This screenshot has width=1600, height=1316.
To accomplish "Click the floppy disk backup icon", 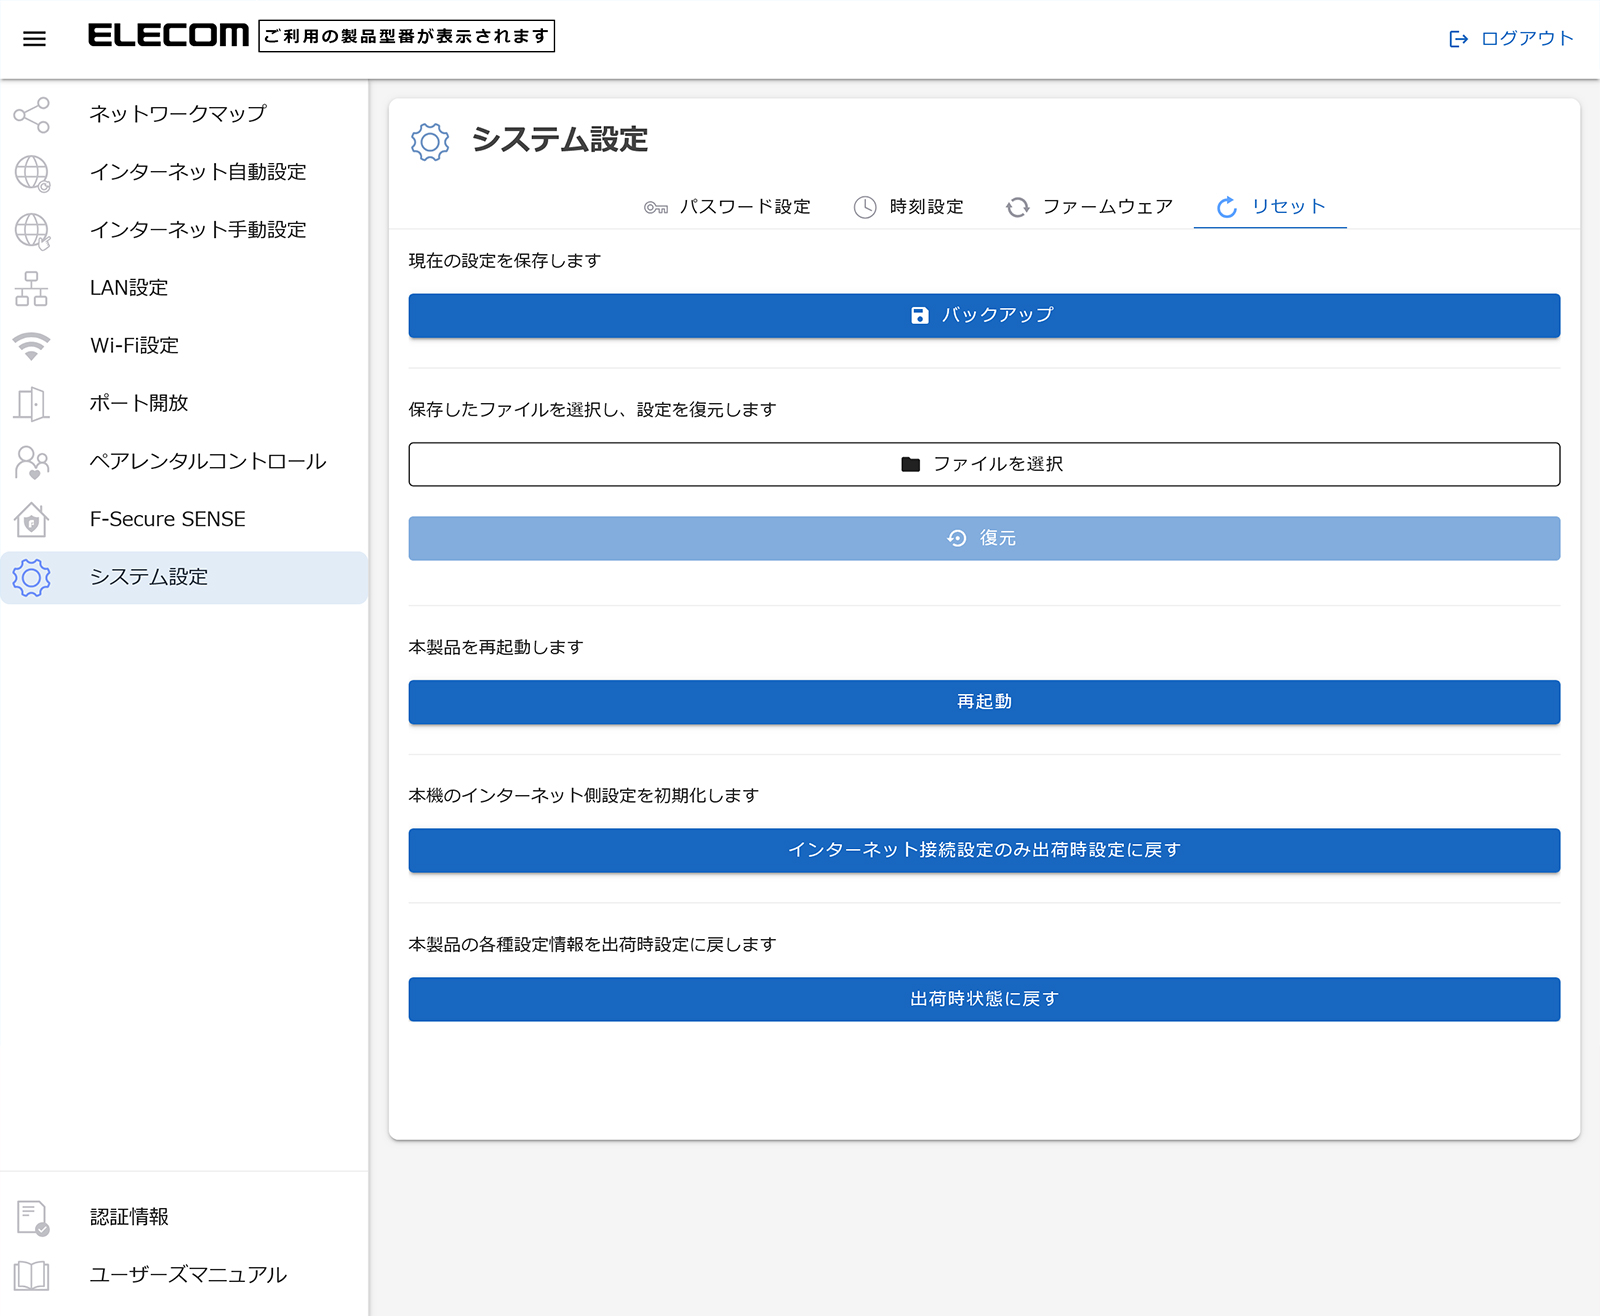I will click(920, 315).
